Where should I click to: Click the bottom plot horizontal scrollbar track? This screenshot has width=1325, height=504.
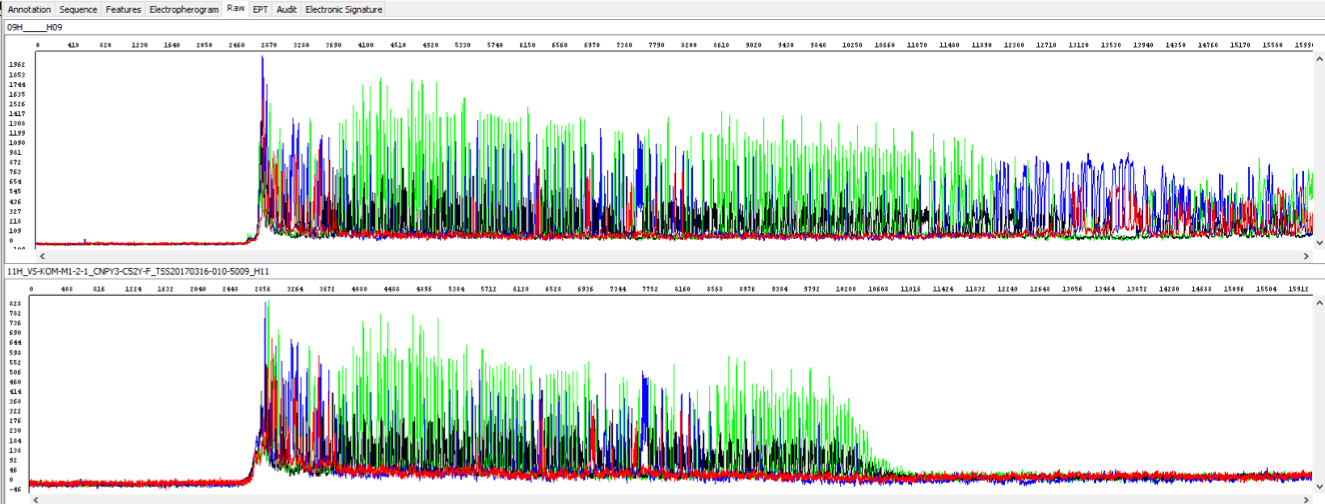pos(670,497)
